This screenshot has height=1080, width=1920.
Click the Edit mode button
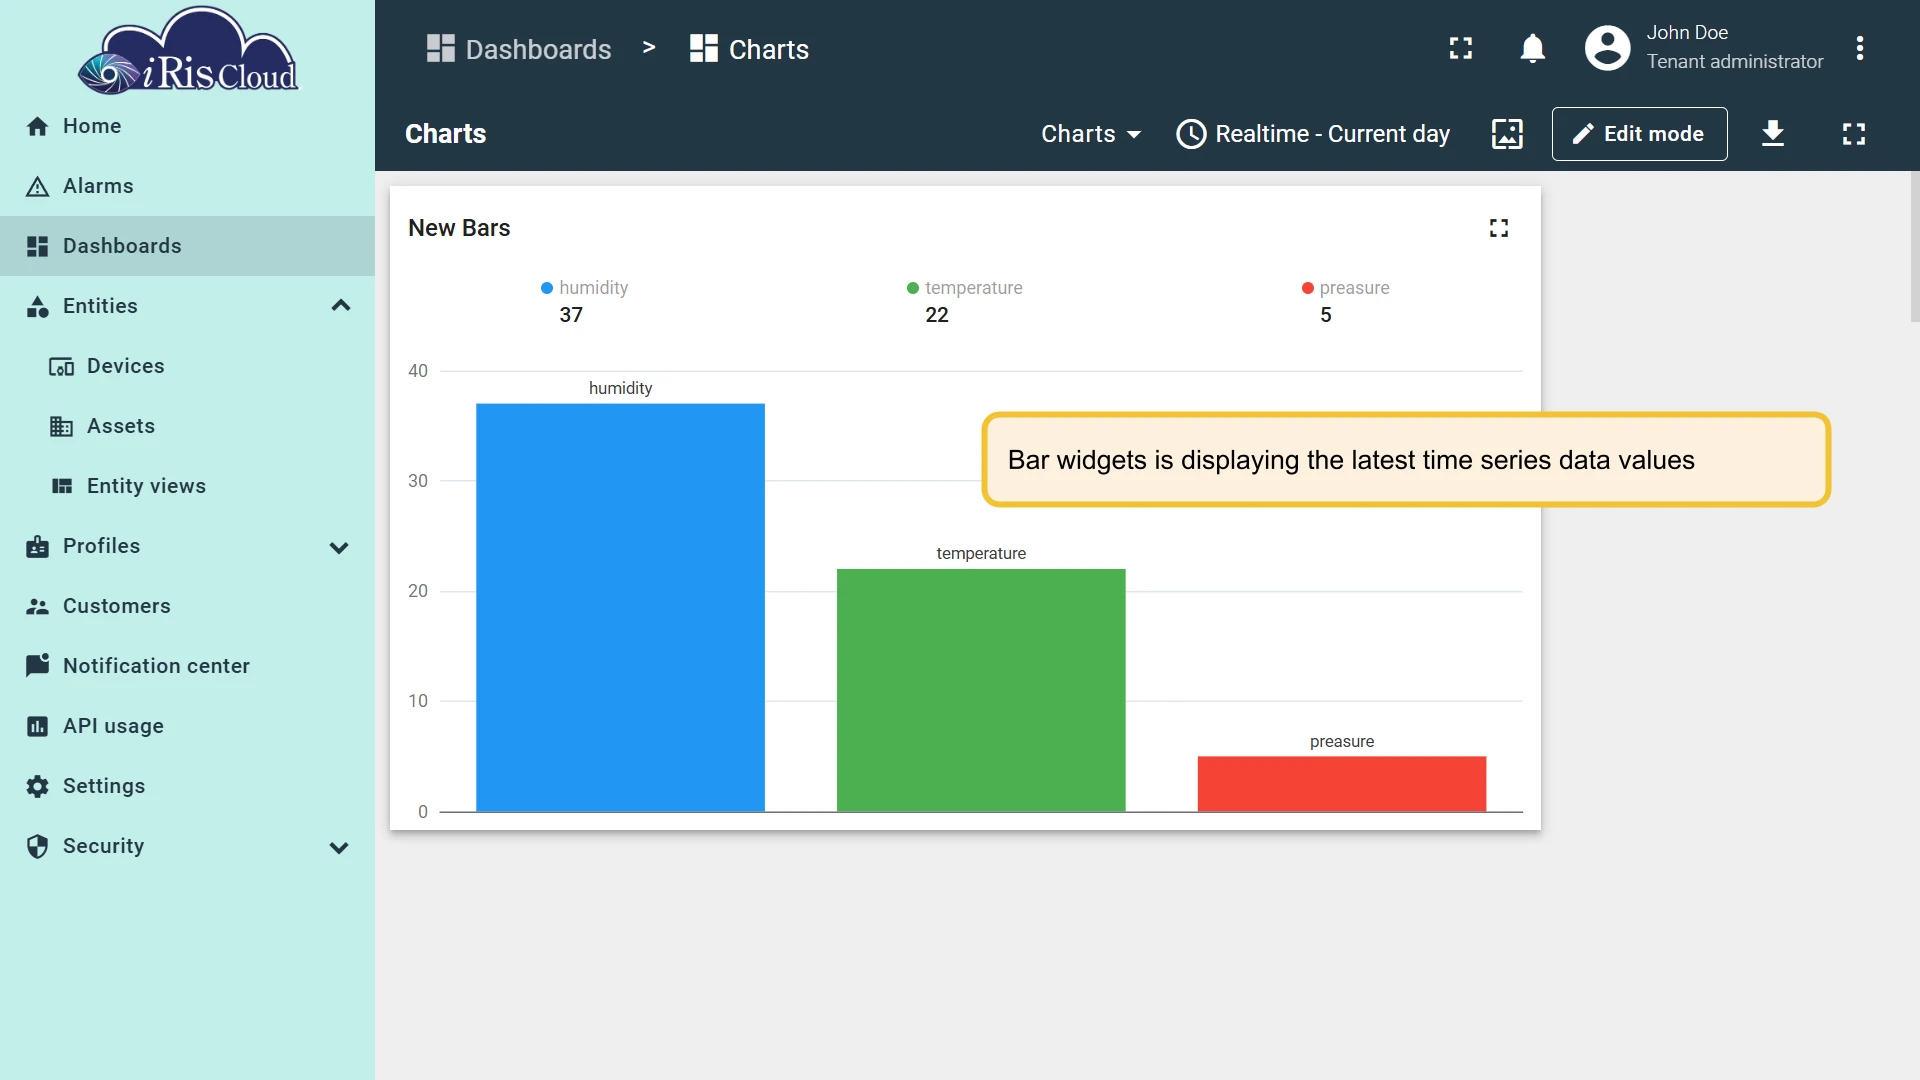click(1639, 134)
